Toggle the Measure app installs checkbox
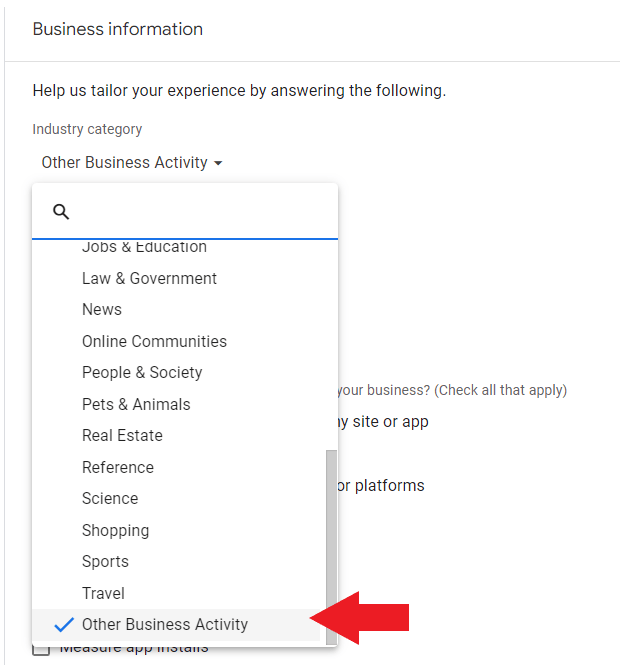This screenshot has width=620, height=665. coord(41,649)
